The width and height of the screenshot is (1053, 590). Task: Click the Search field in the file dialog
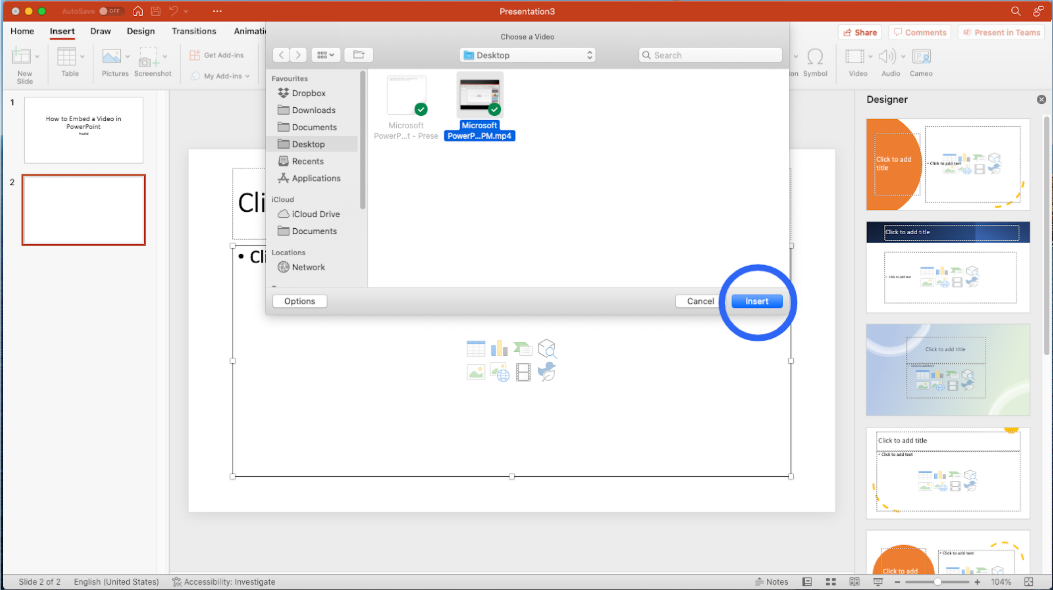coord(710,55)
